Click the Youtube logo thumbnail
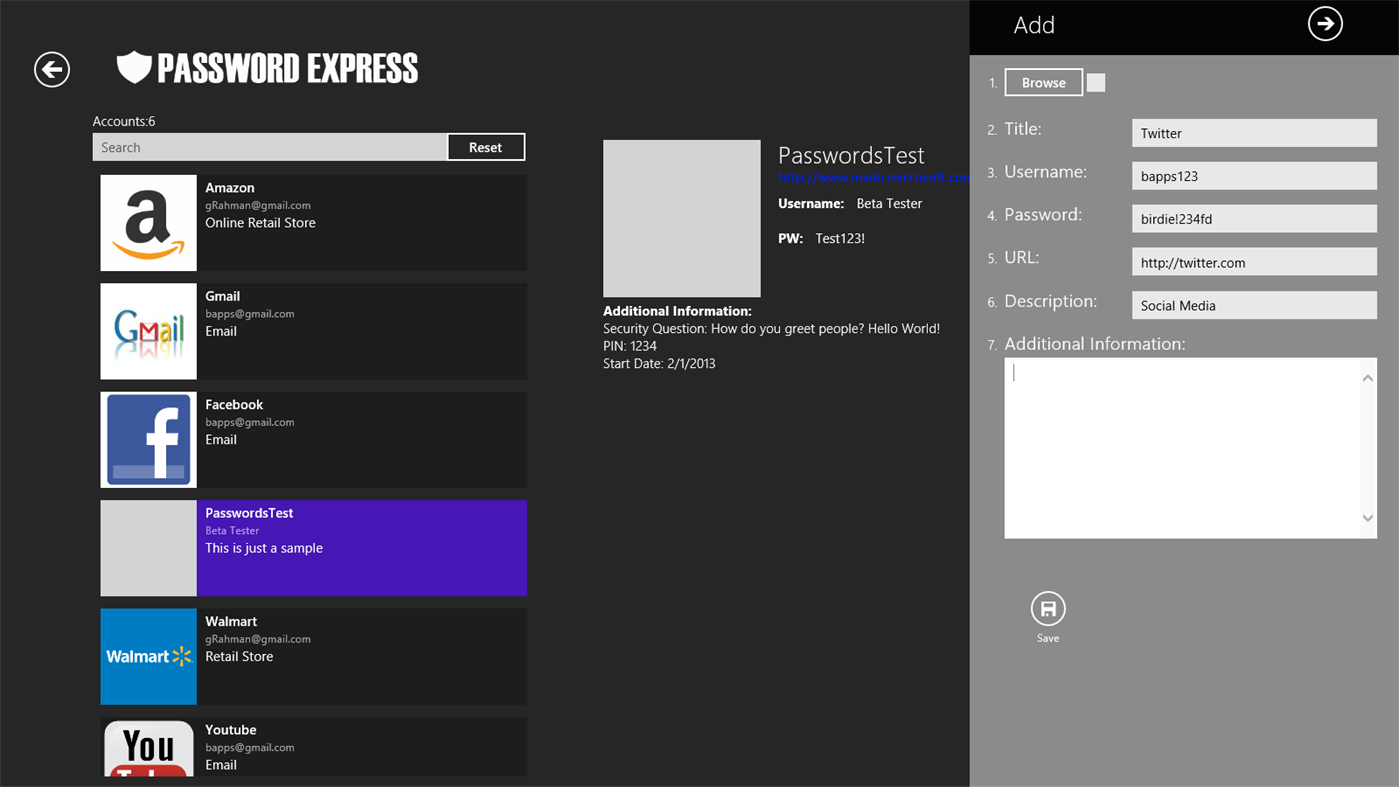1399x787 pixels. (x=148, y=748)
